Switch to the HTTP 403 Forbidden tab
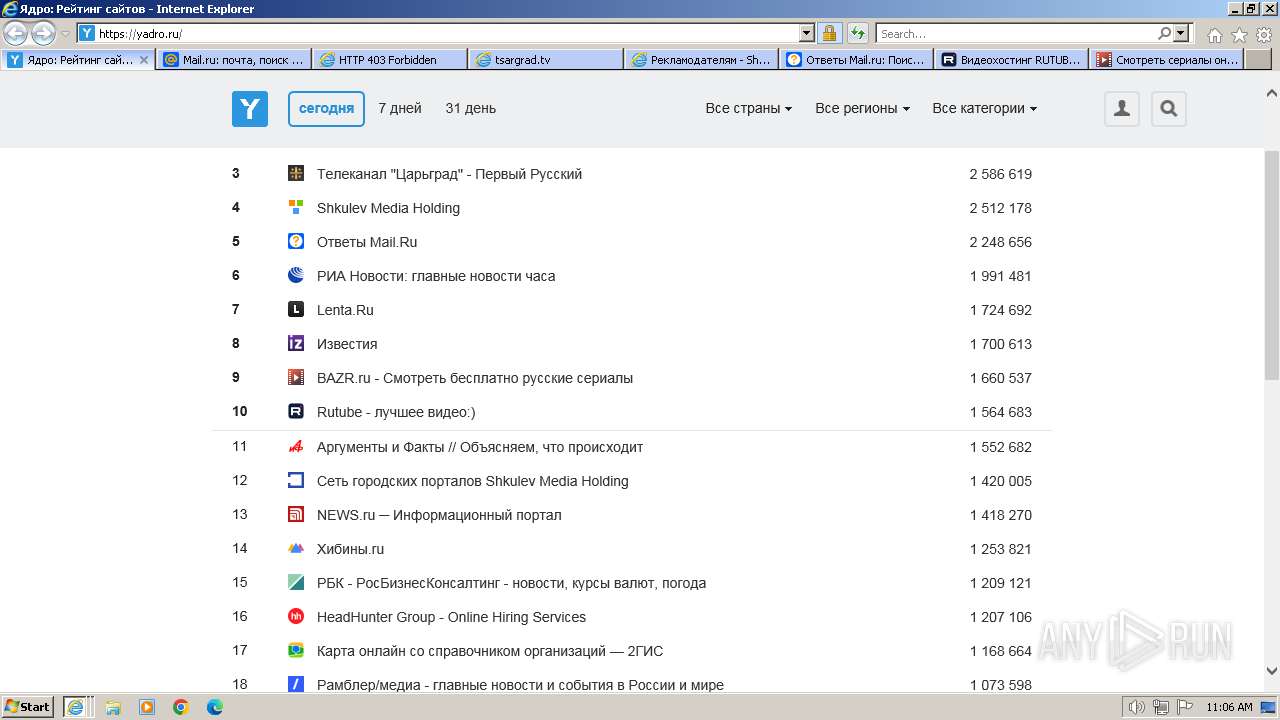This screenshot has height=720, width=1280. tap(390, 60)
